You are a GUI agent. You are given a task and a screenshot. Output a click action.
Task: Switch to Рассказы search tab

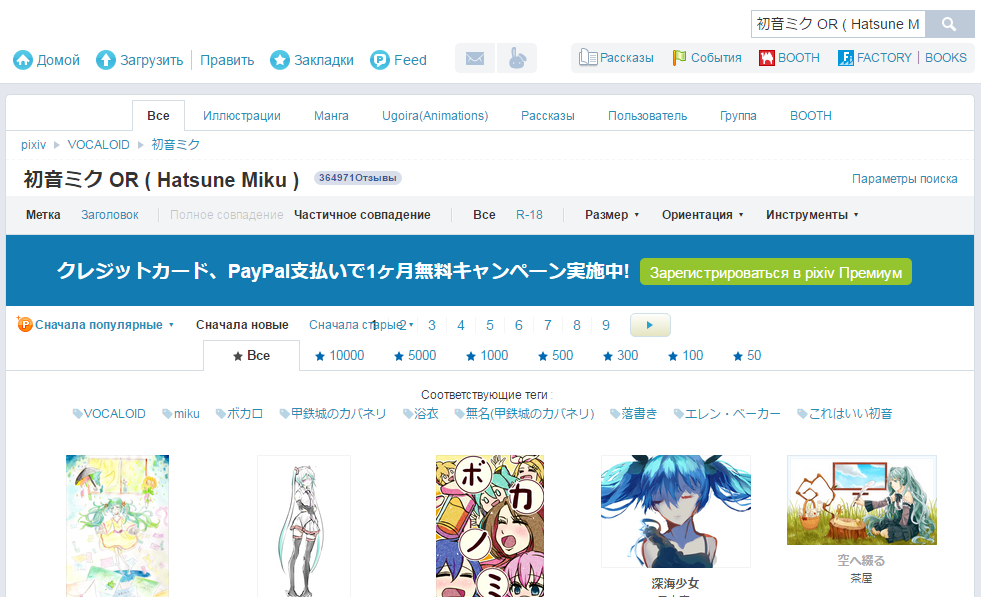547,116
